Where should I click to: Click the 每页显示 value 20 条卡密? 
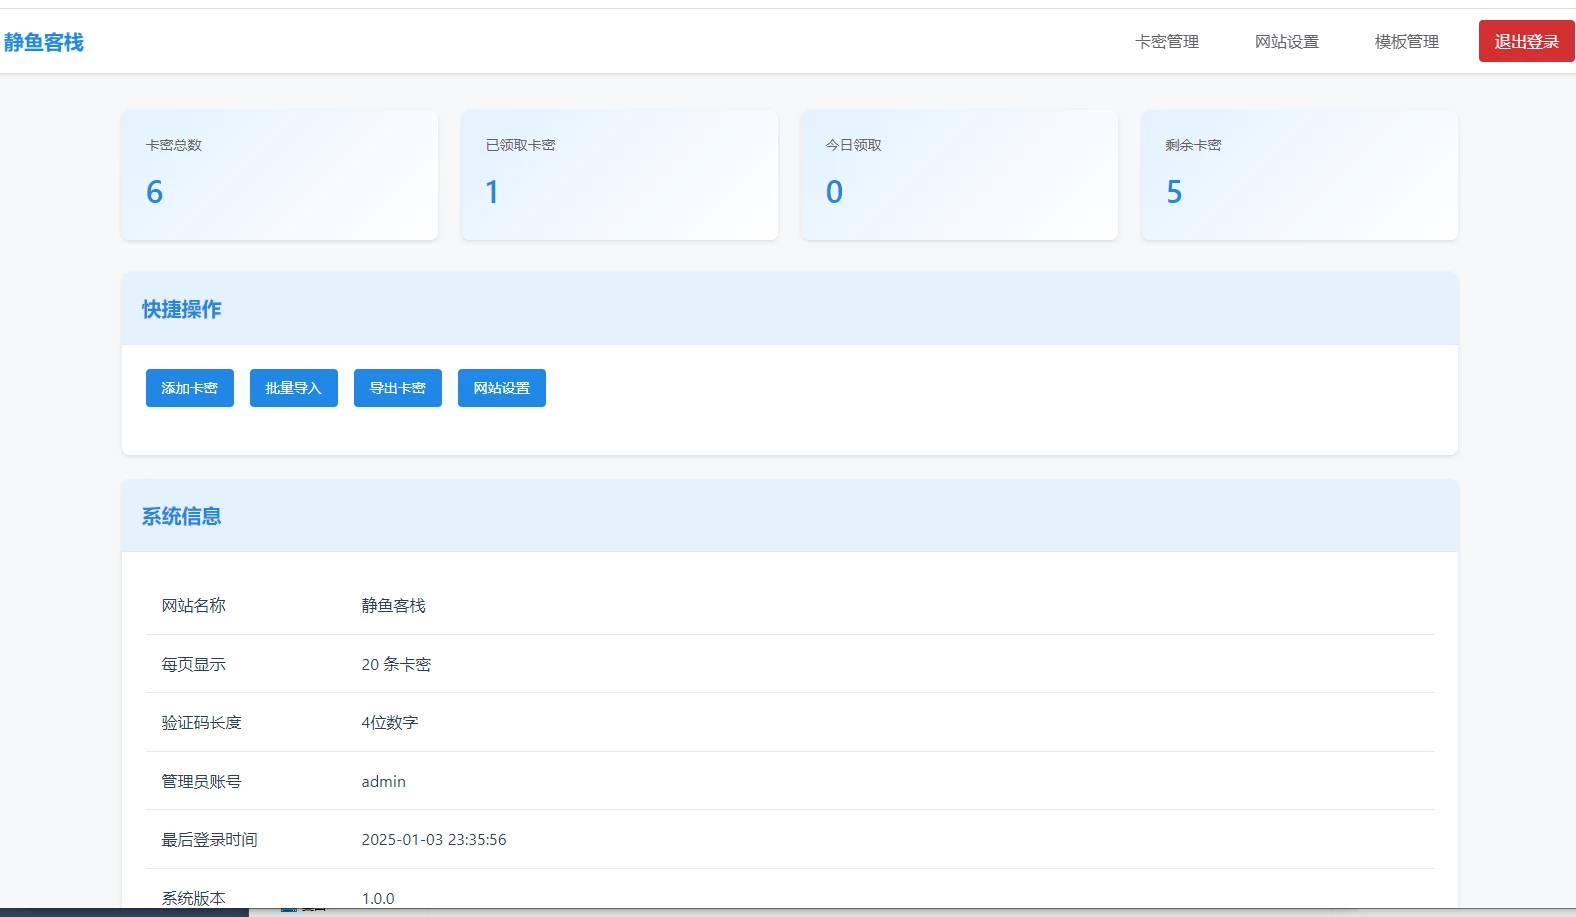tap(396, 665)
